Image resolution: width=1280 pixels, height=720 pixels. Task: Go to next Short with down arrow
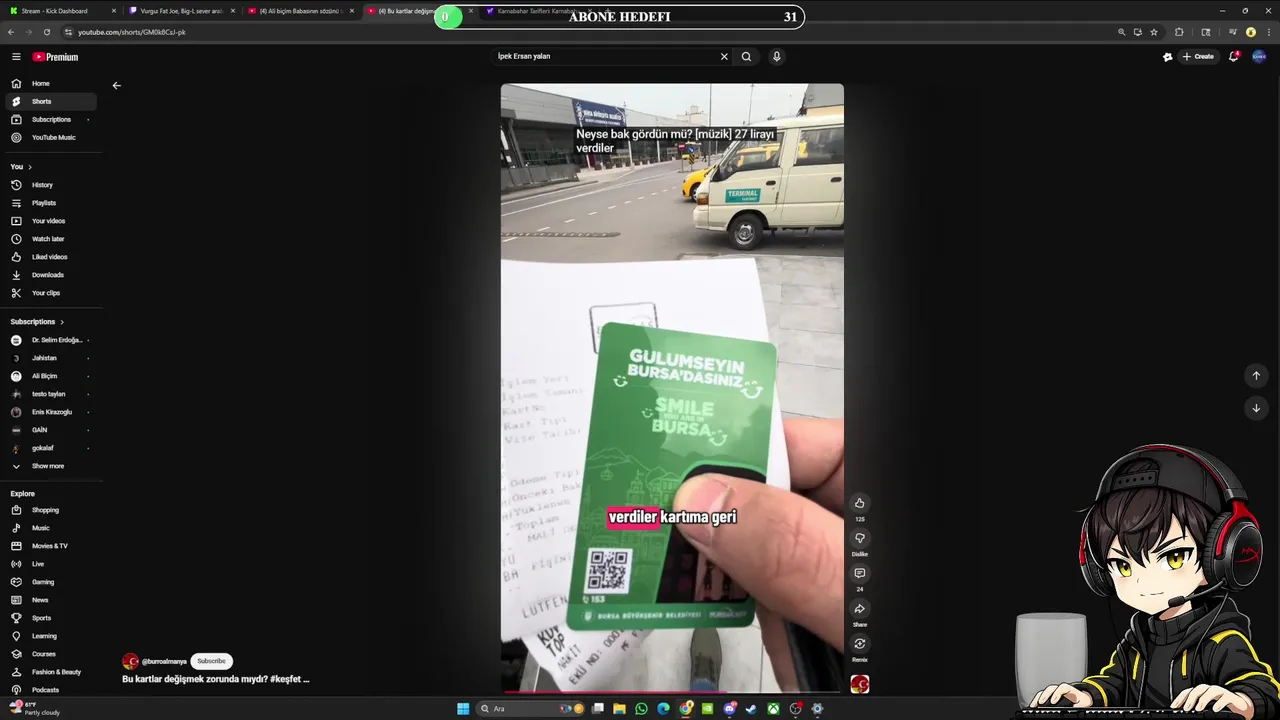pos(1256,408)
